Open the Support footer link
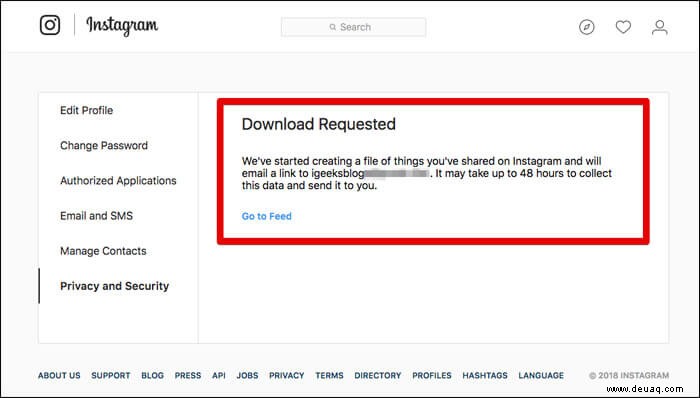This screenshot has width=700, height=398. point(111,376)
